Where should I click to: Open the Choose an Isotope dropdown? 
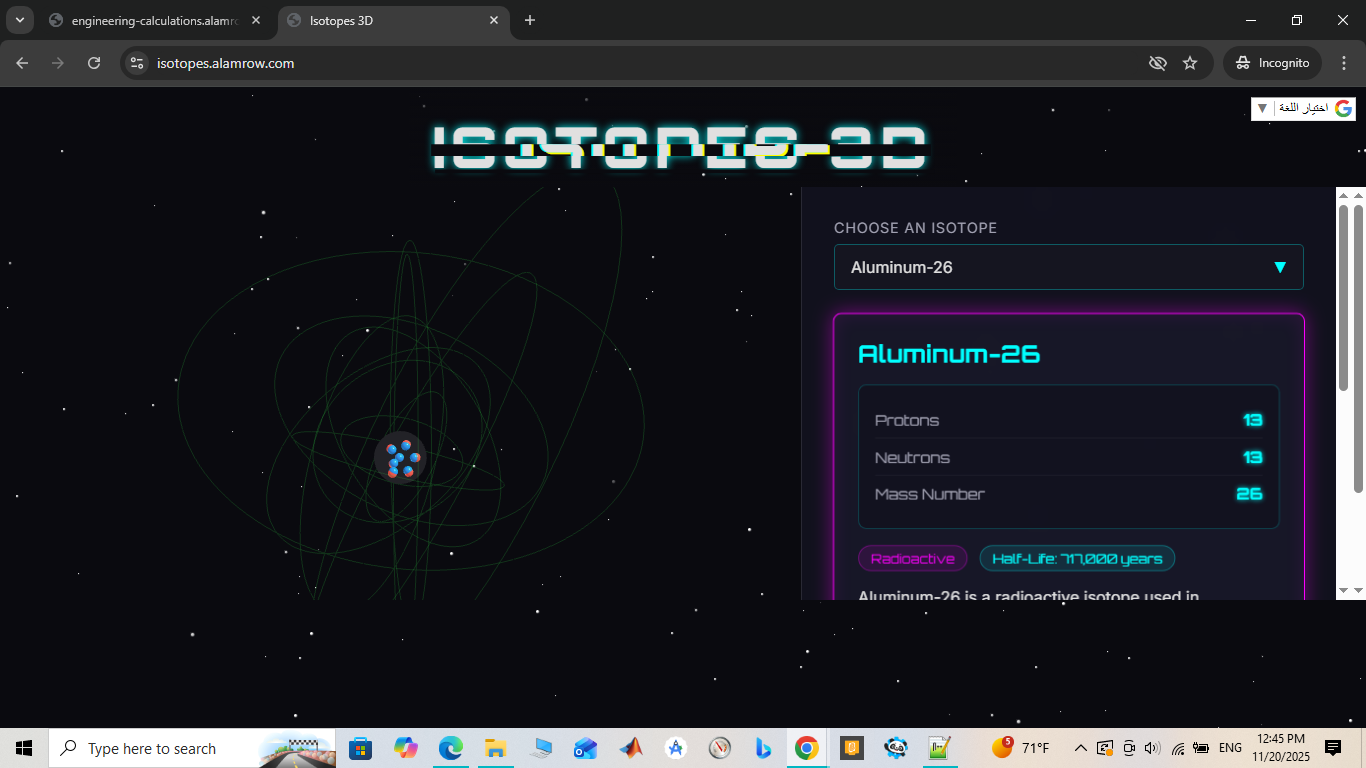[1068, 267]
